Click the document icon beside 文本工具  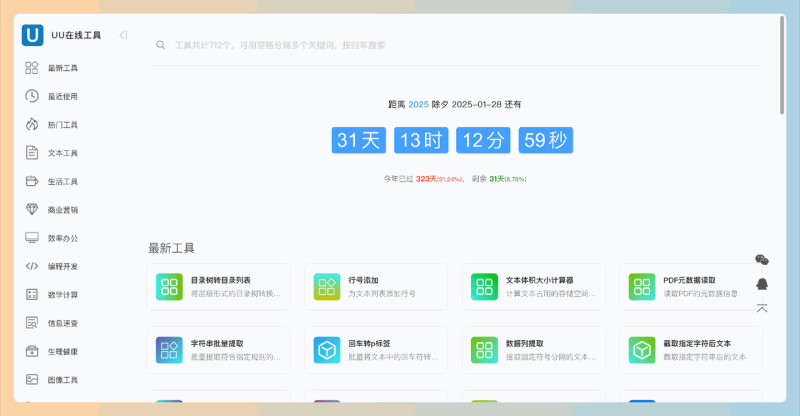[x=32, y=153]
